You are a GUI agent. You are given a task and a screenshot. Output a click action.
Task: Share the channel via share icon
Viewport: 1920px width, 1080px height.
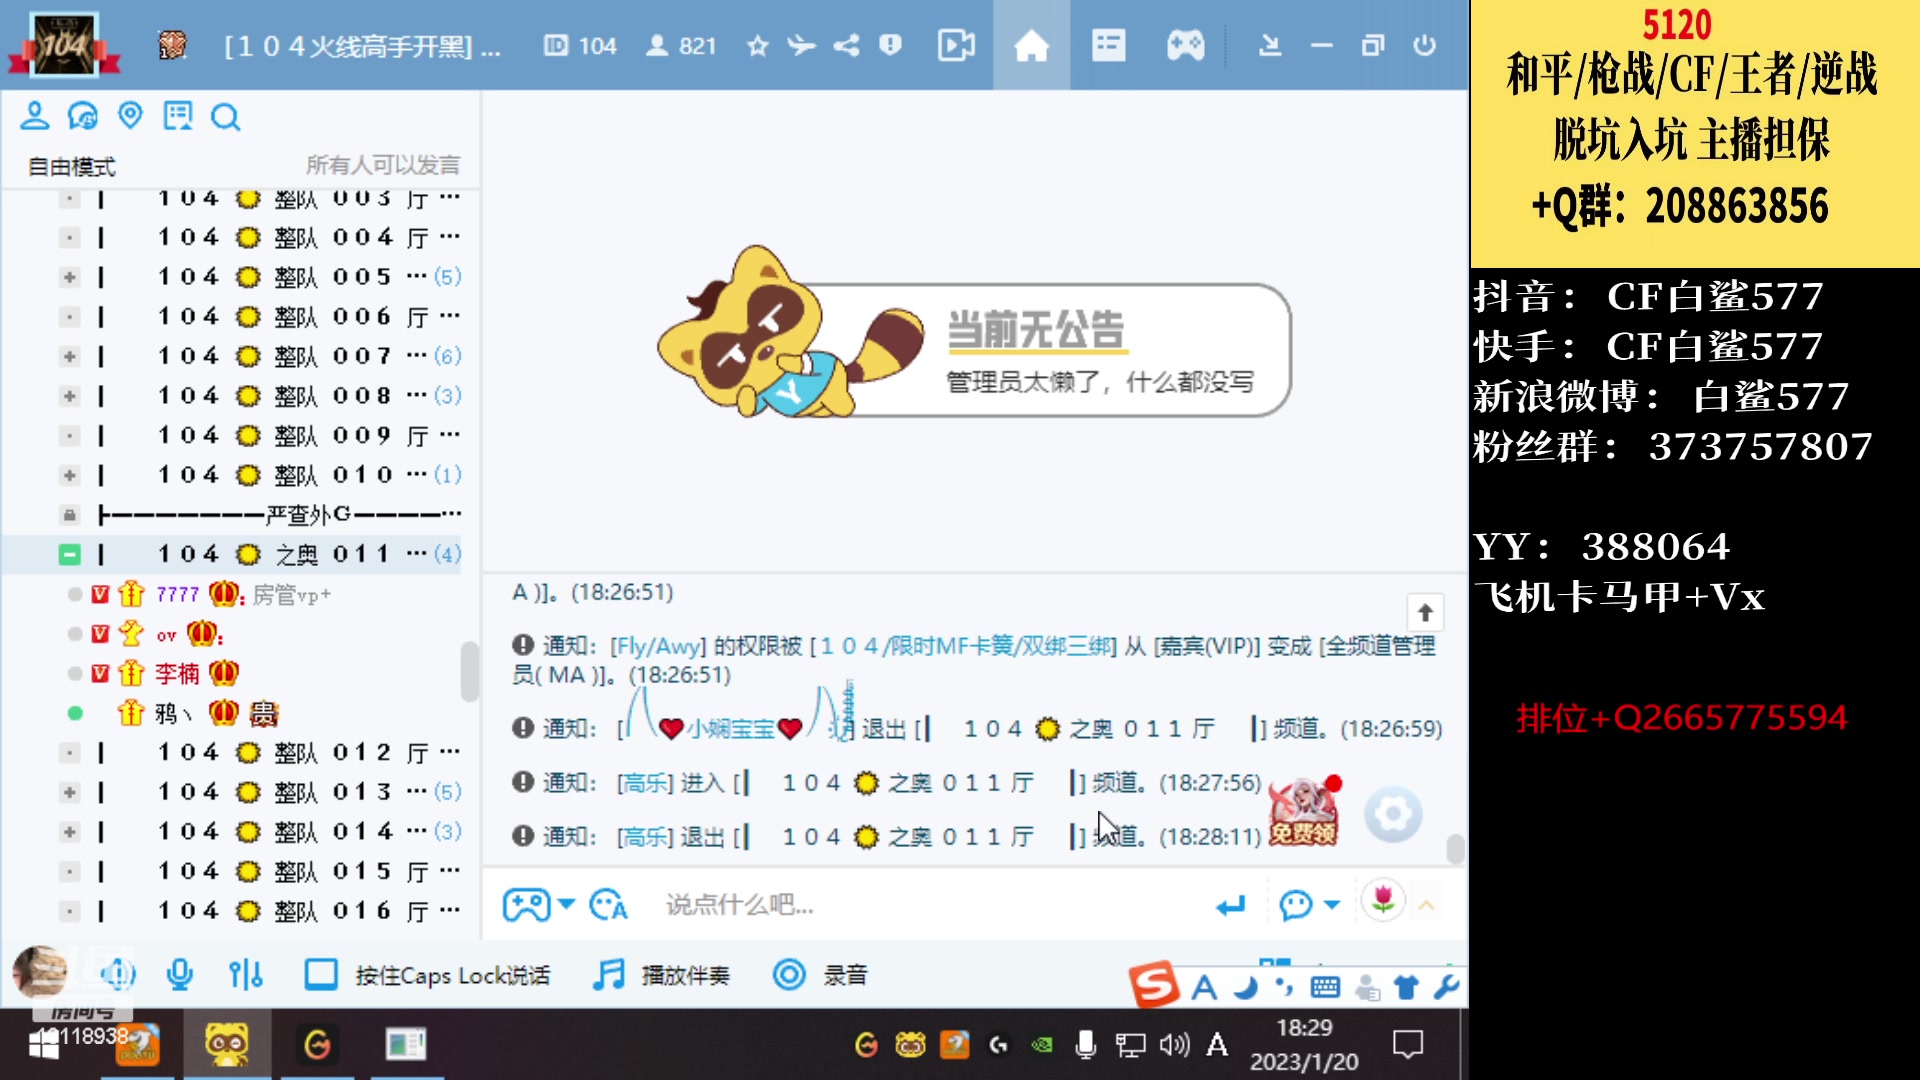tap(846, 46)
